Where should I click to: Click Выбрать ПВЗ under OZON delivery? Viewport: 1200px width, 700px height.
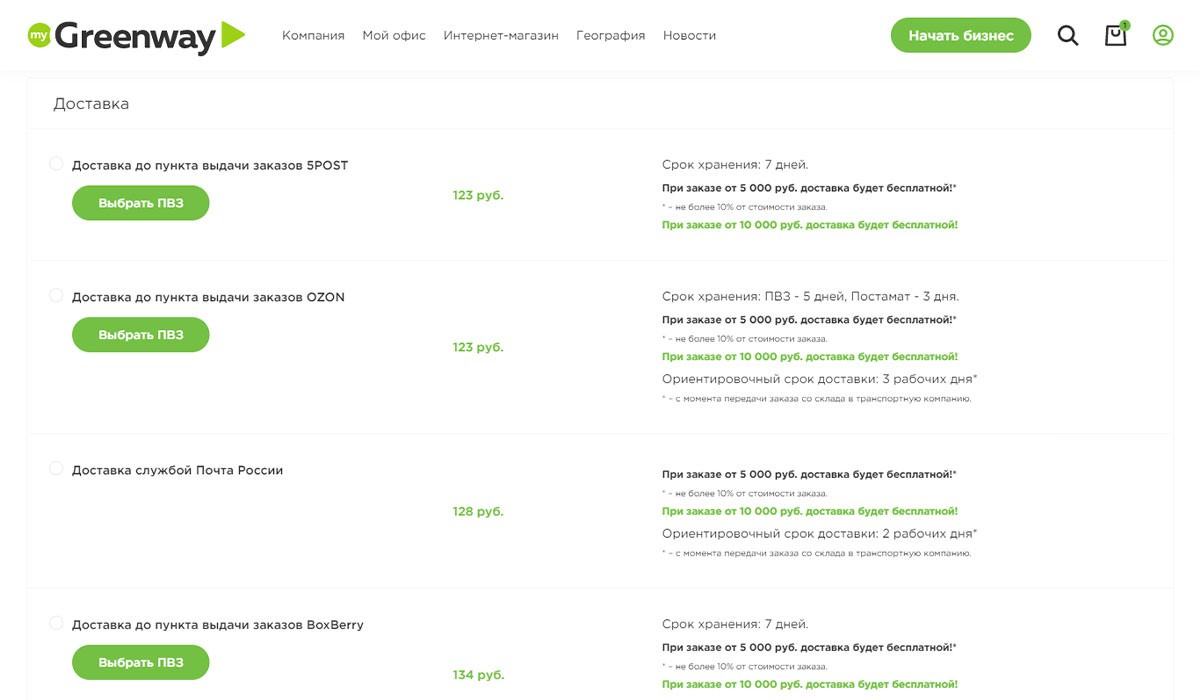[141, 335]
